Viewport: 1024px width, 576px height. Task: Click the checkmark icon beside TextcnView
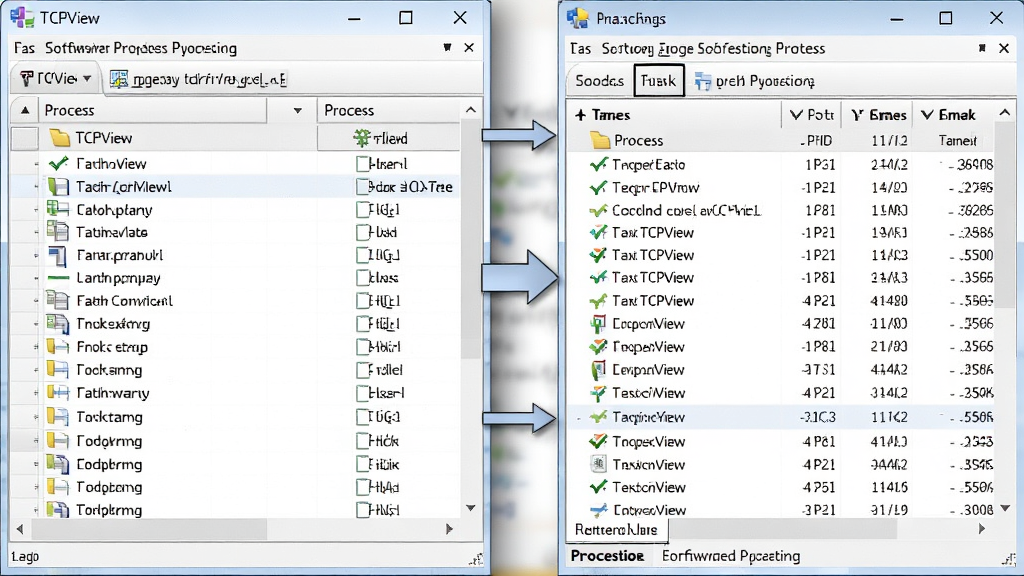tap(598, 487)
